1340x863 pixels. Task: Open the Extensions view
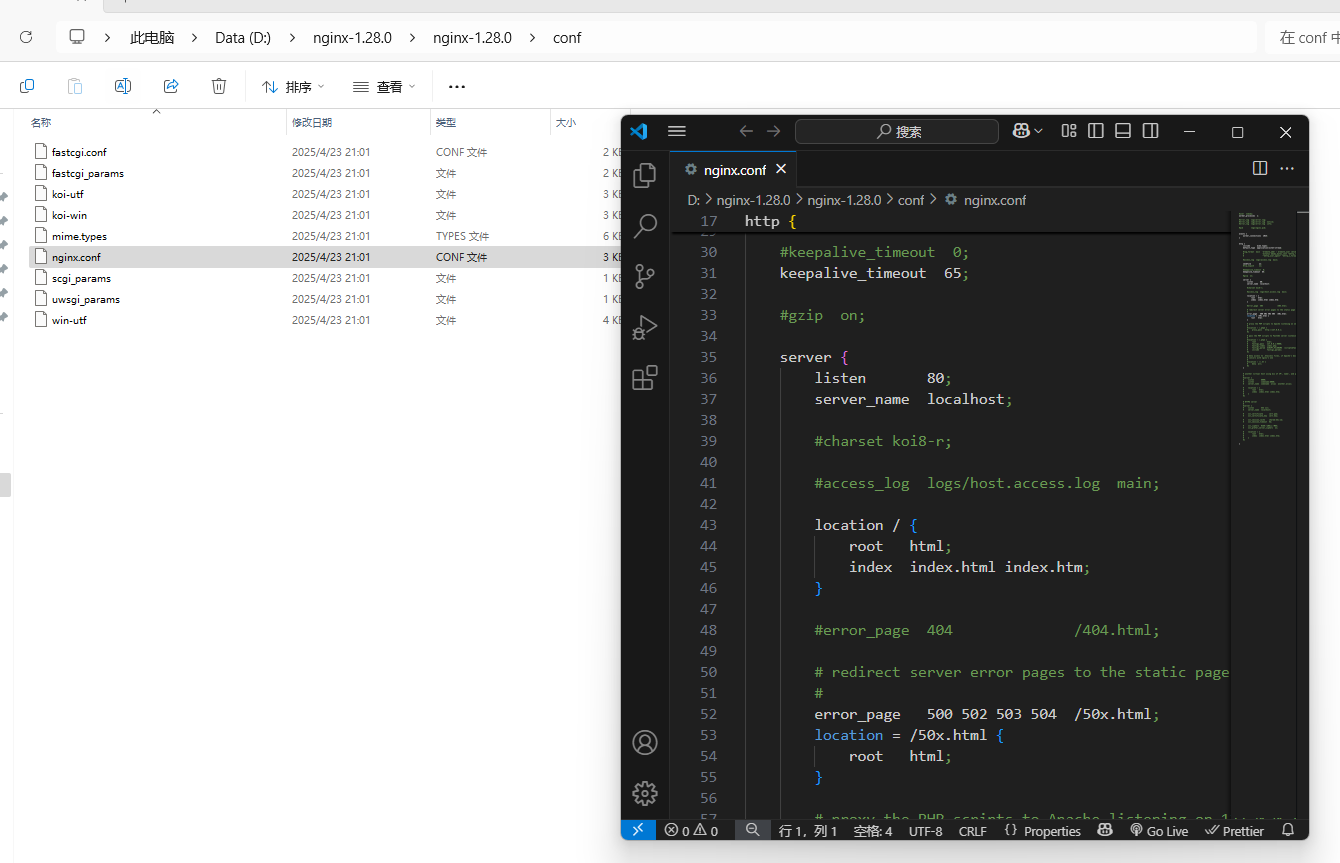645,378
